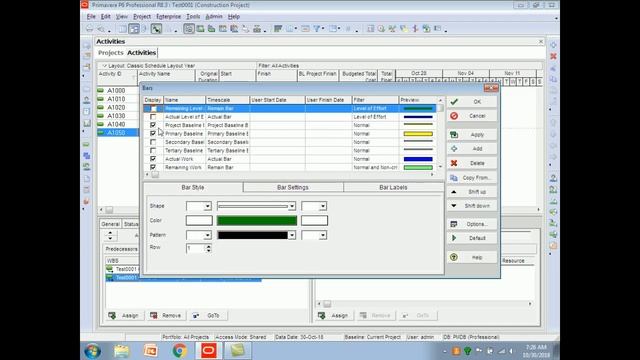Image resolution: width=640 pixels, height=360 pixels.
Task: Increase the Row number using stepper
Action: (x=209, y=246)
